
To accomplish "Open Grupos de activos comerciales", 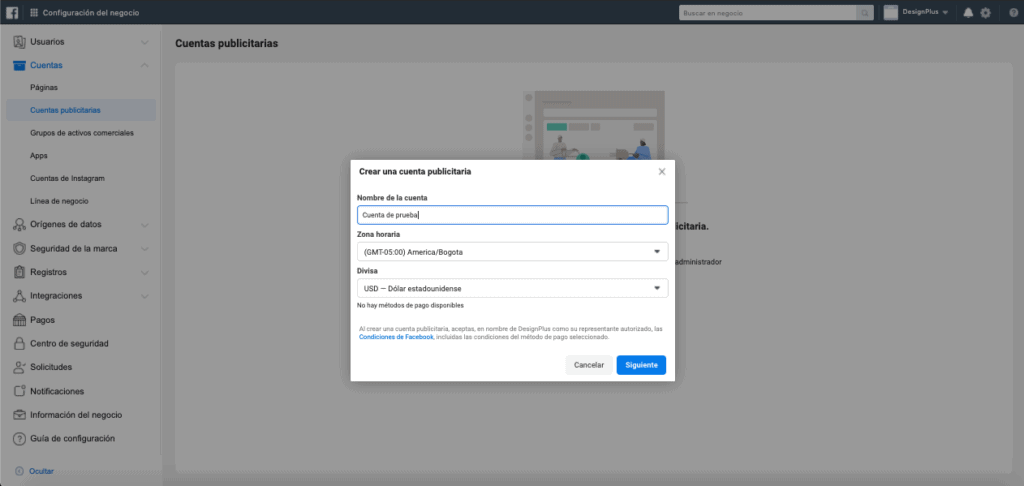I will point(82,133).
